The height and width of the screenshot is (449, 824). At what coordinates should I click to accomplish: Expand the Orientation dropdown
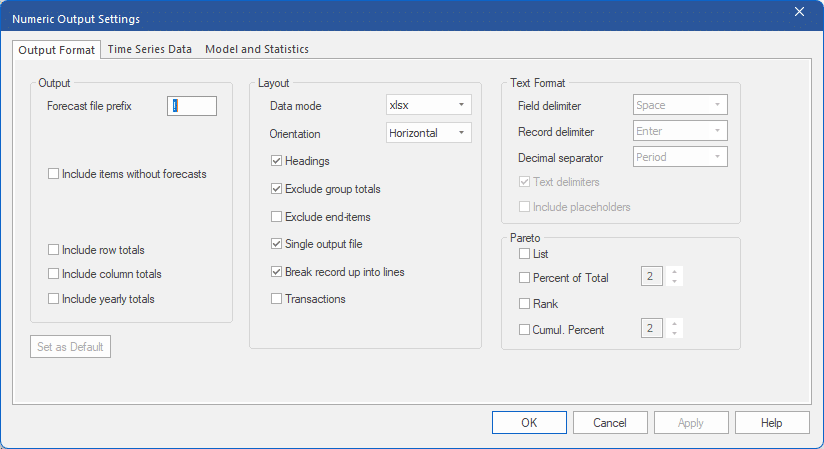tap(428, 132)
